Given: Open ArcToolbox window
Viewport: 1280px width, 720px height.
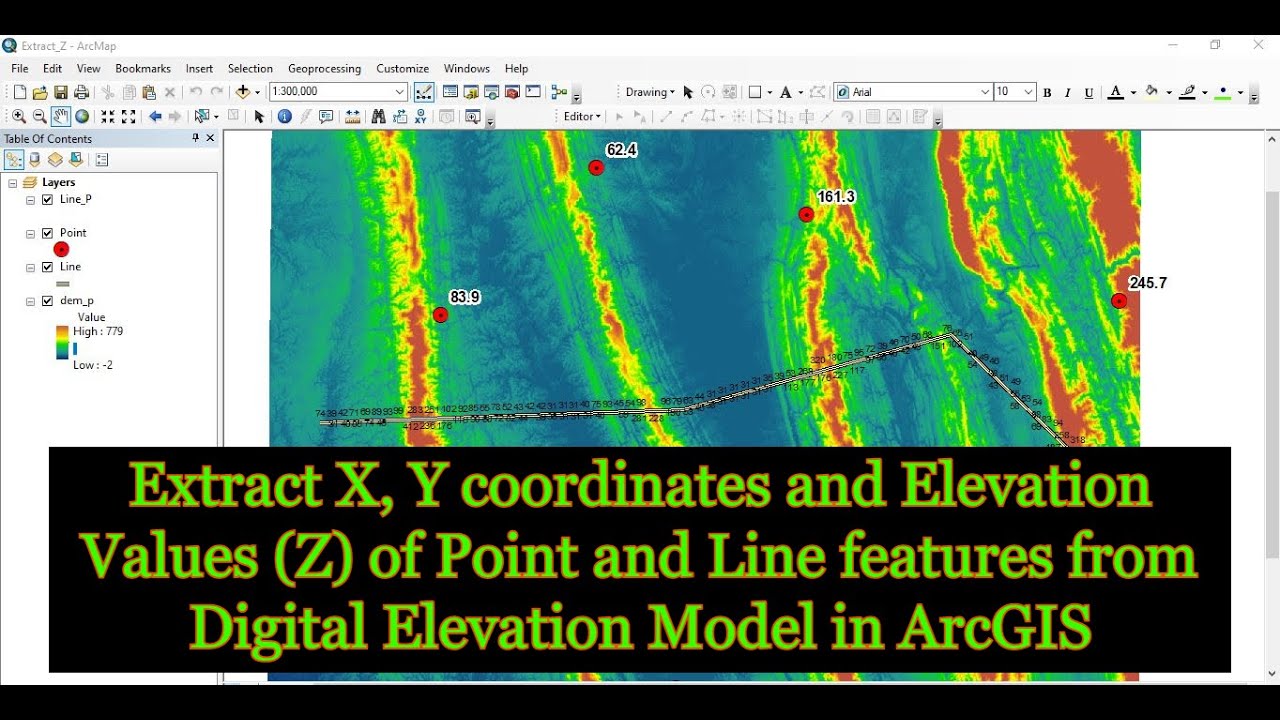Looking at the screenshot, I should [512, 92].
